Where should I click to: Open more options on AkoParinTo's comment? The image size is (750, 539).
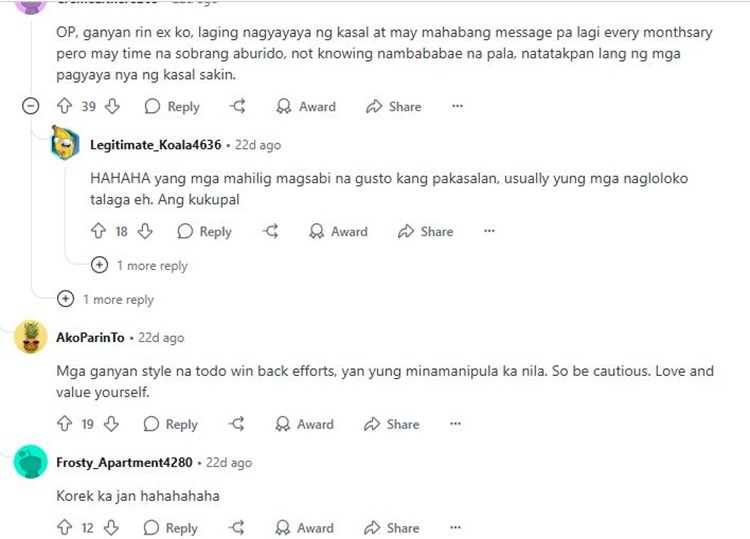pos(455,424)
